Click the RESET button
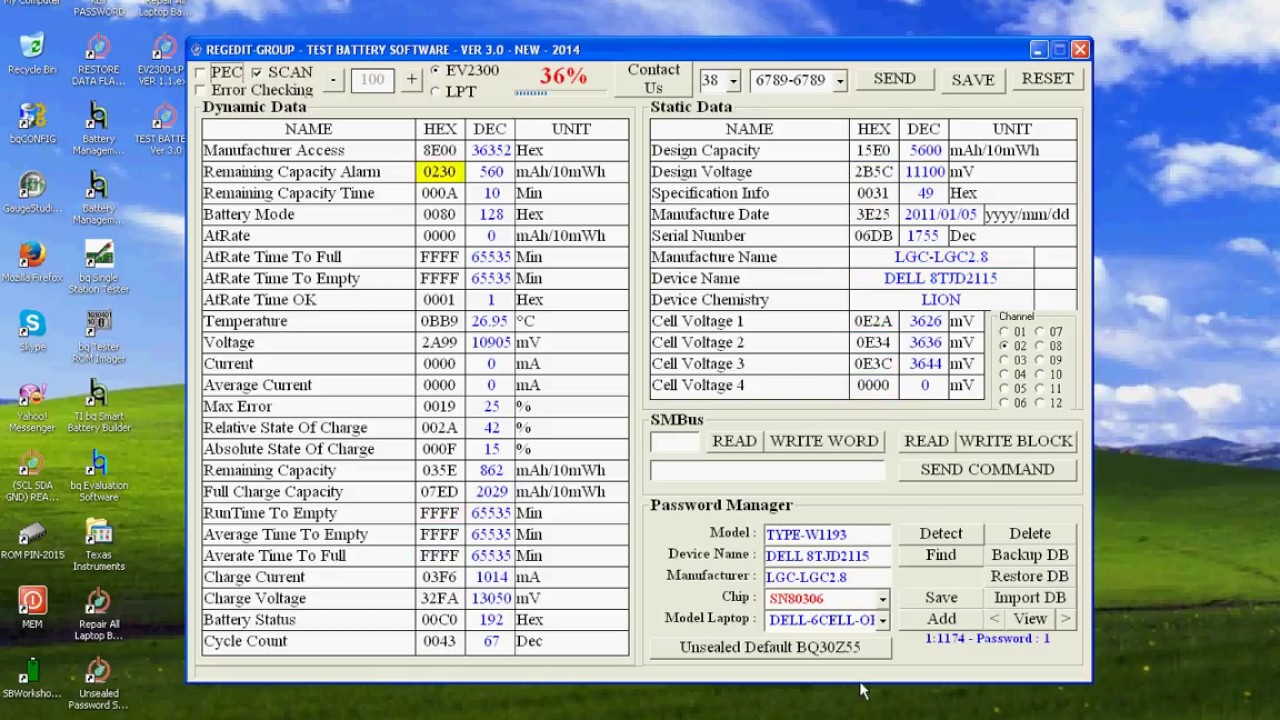 coord(1047,79)
